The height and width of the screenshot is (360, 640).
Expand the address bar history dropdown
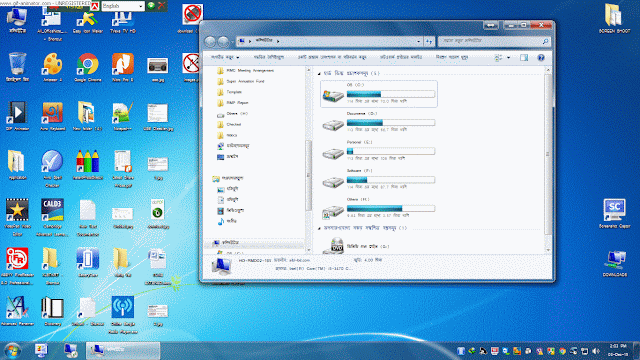point(418,41)
